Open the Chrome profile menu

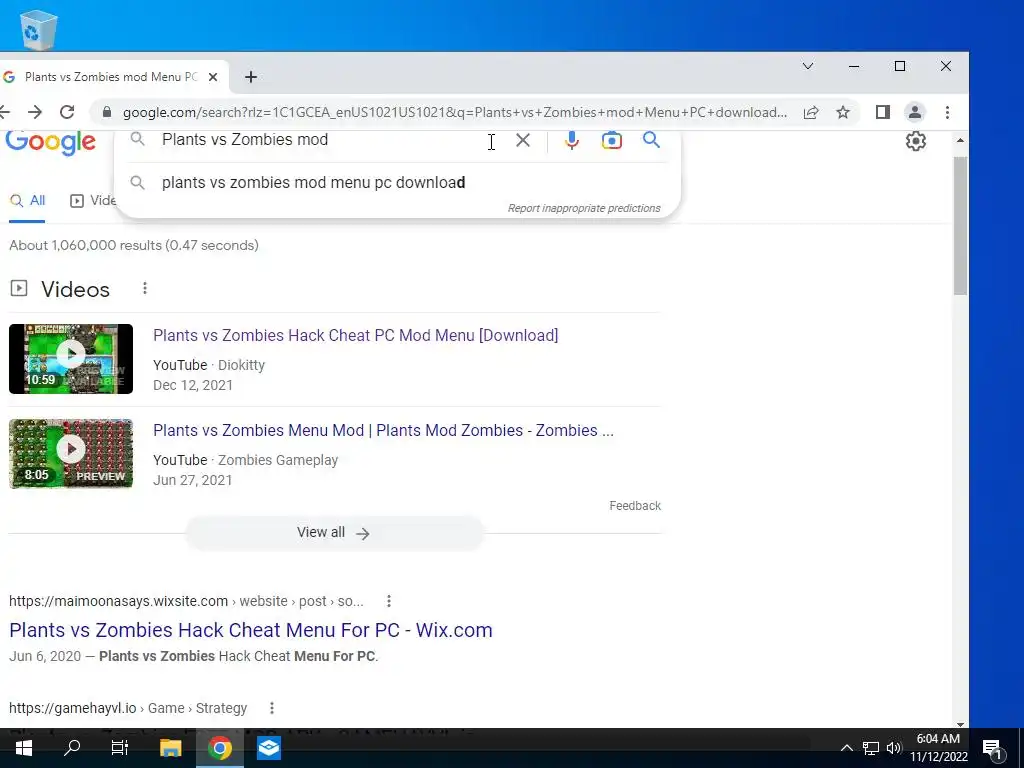point(915,112)
